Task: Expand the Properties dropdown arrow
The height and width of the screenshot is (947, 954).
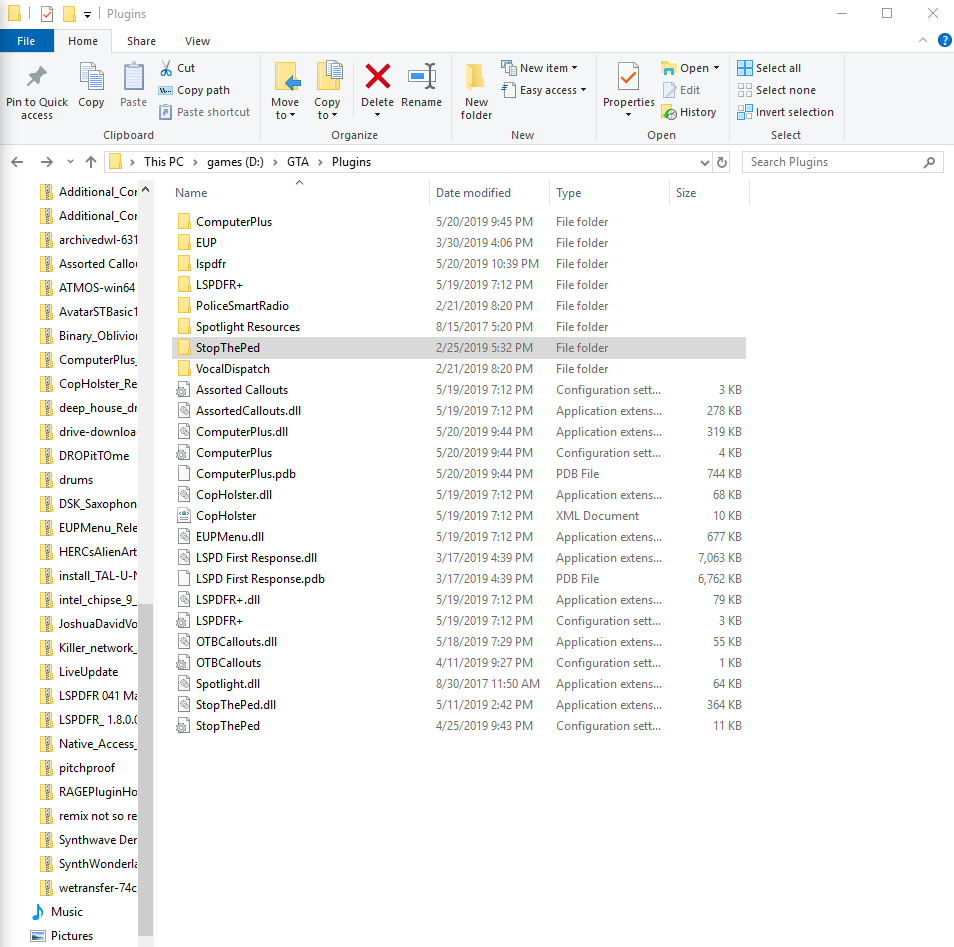Action: pyautogui.click(x=628, y=115)
